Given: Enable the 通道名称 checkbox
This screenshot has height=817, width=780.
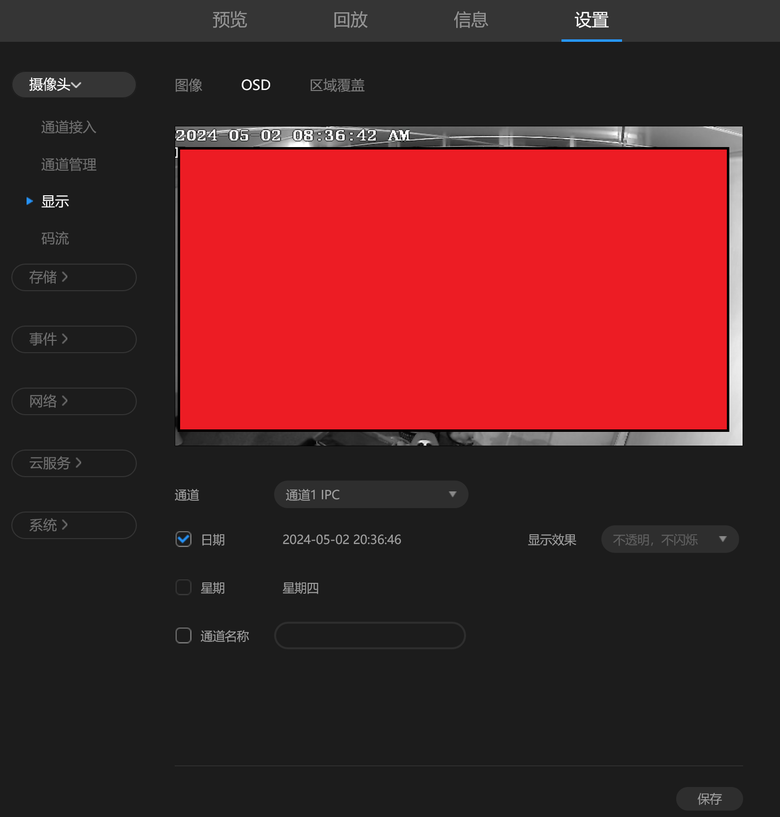Looking at the screenshot, I should (x=183, y=636).
